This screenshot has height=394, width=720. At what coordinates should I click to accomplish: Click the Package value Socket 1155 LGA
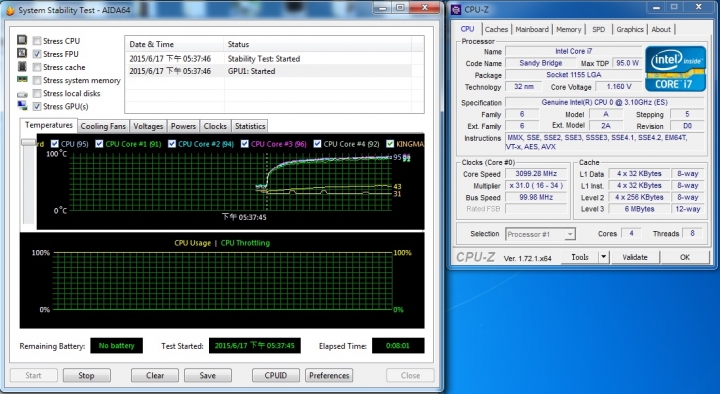574,74
